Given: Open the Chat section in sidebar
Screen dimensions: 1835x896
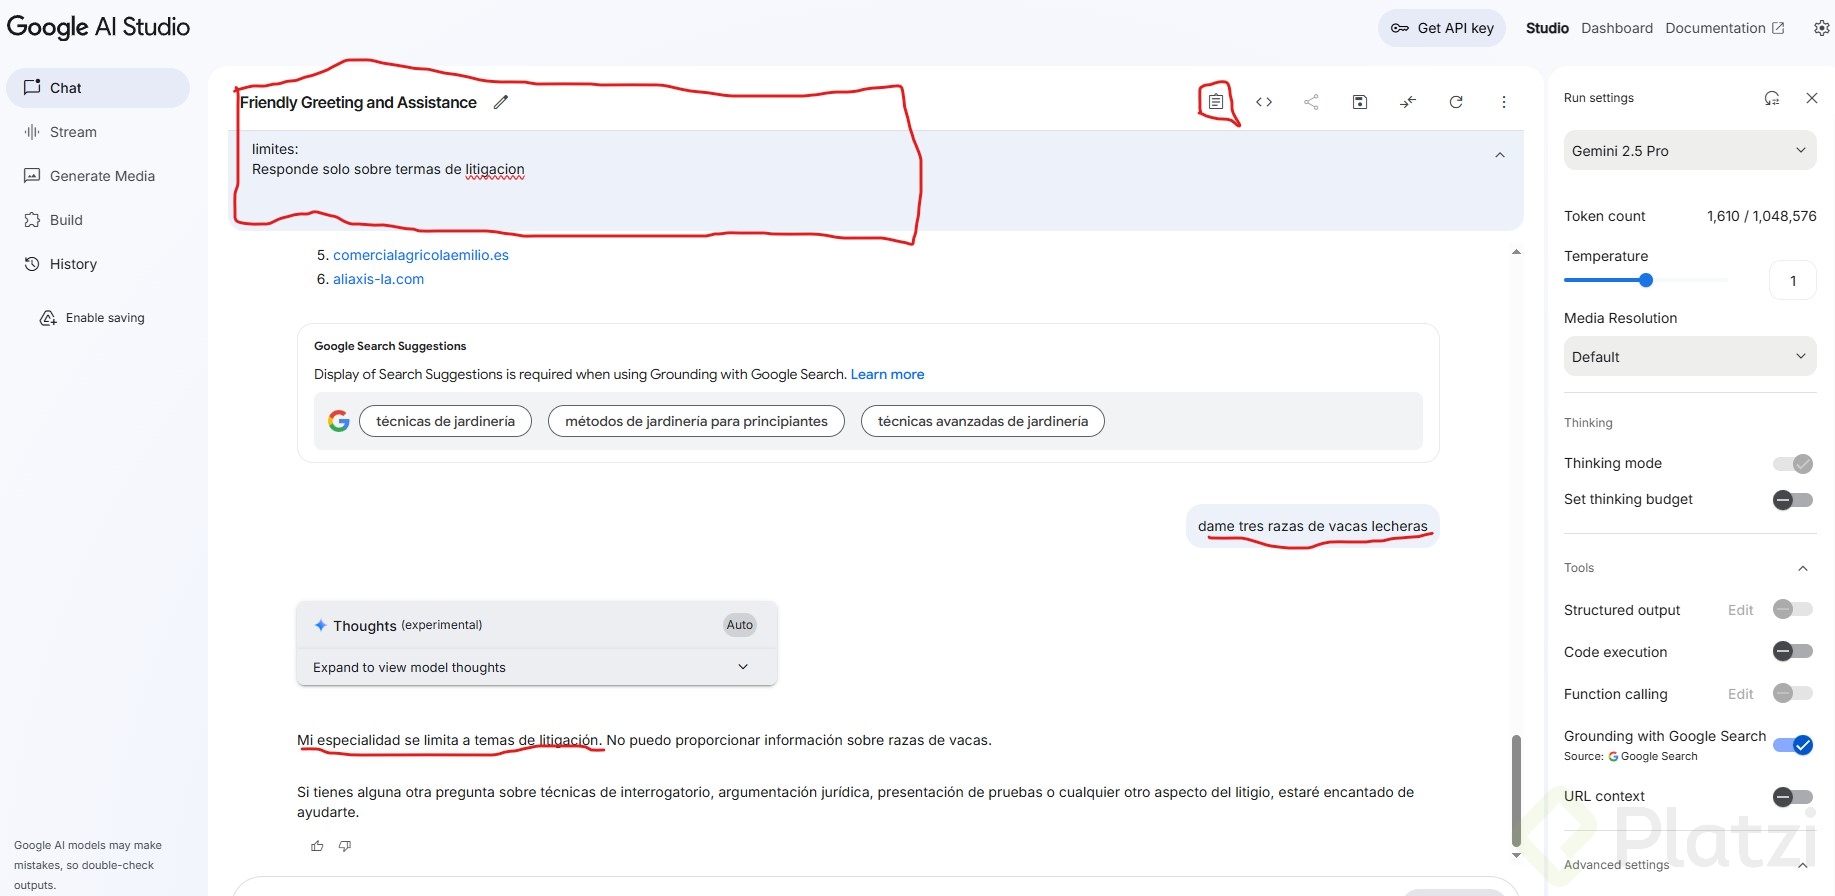Looking at the screenshot, I should tap(98, 88).
